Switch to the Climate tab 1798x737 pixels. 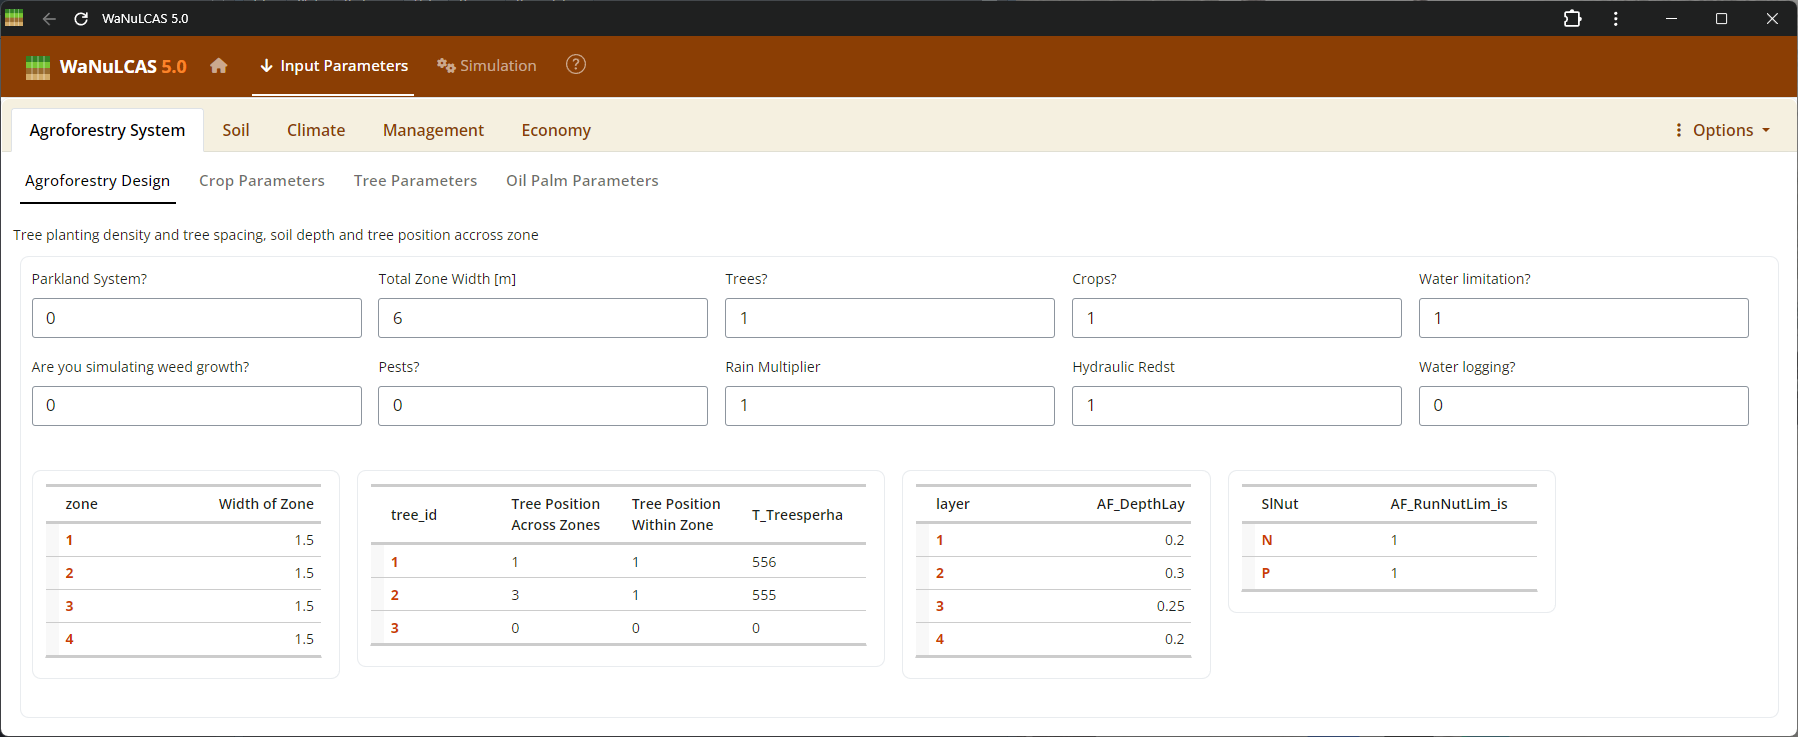(x=316, y=130)
